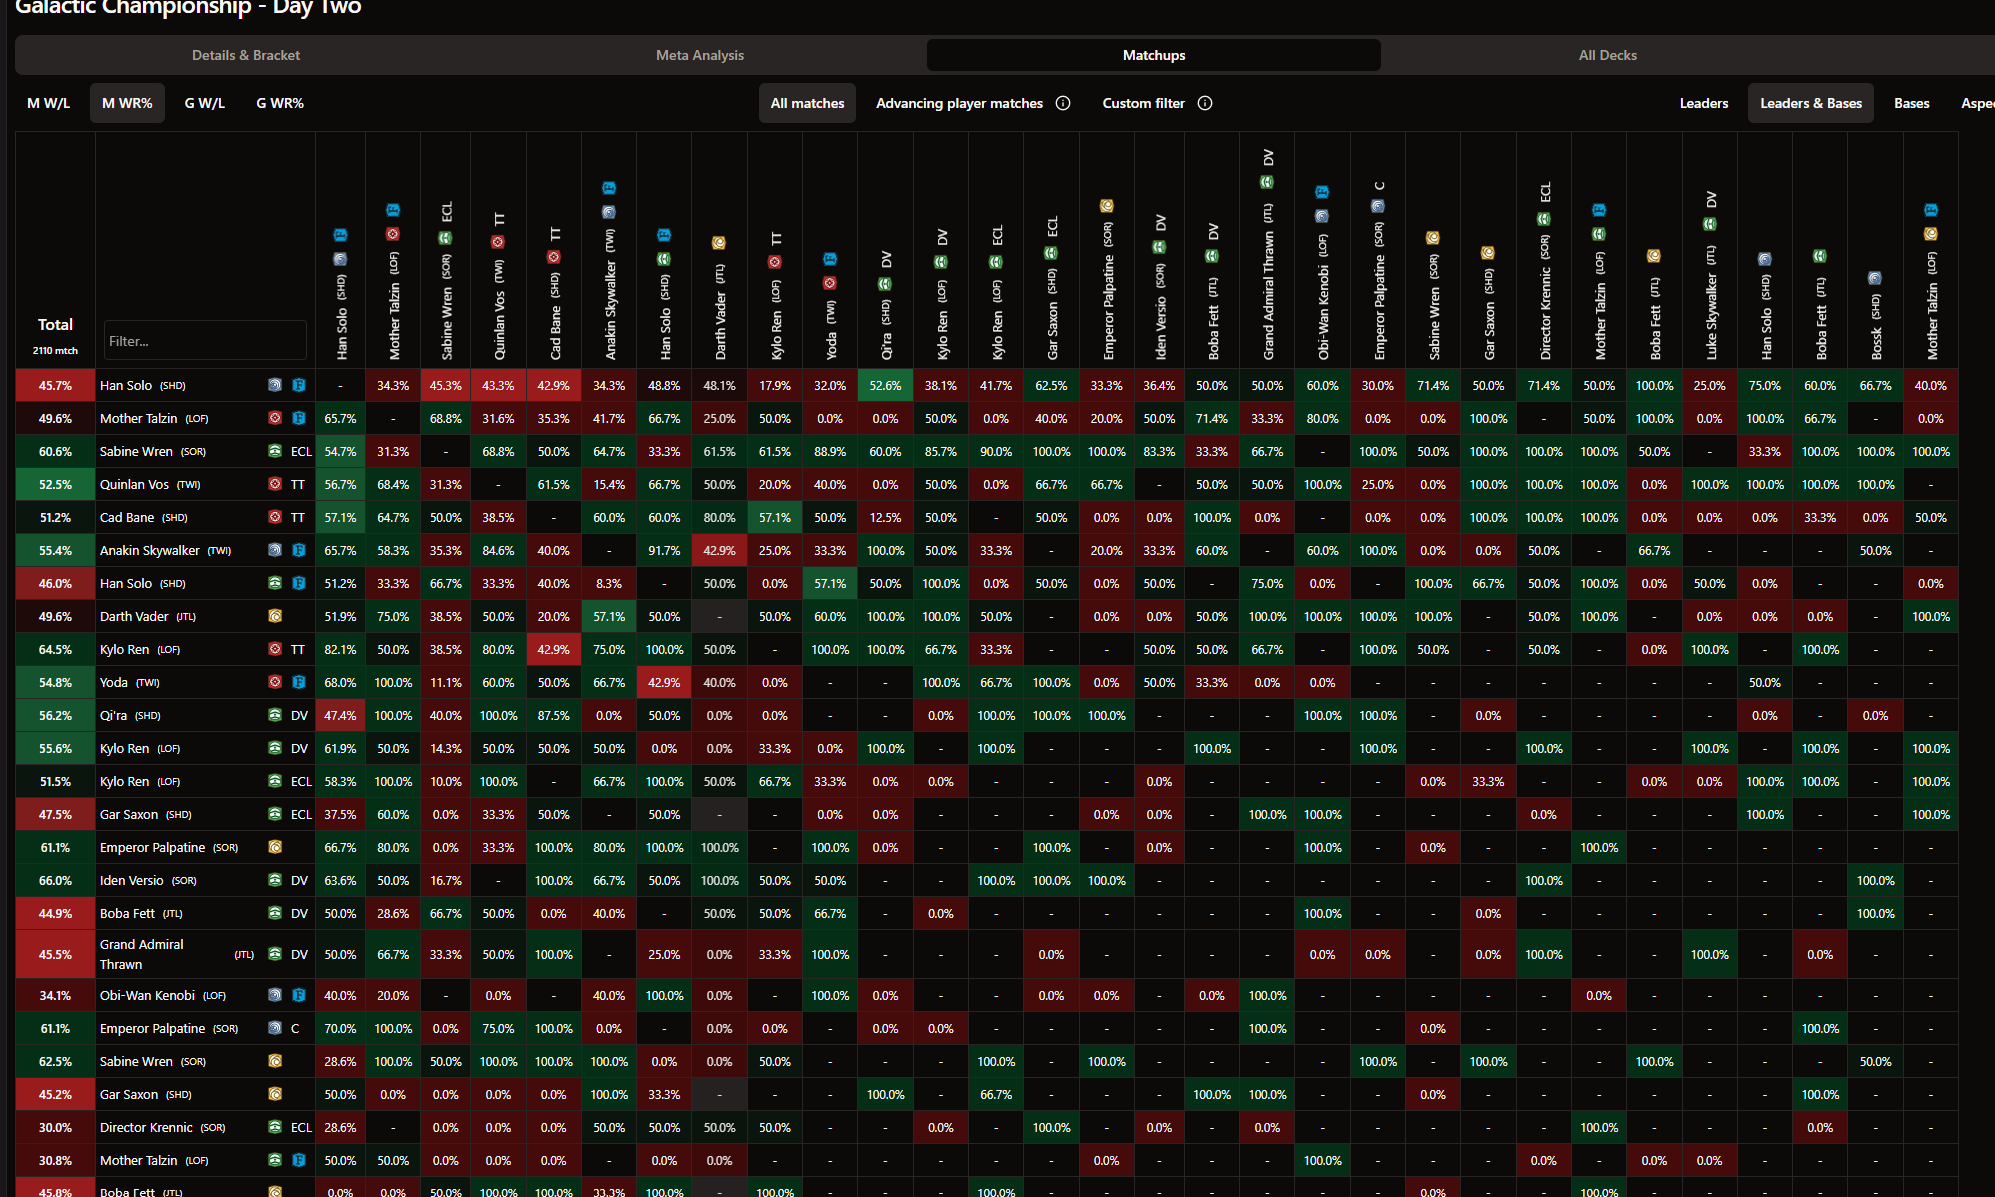1995x1197 pixels.
Task: Click green Command icon in Grand Admiral Thrawn row
Action: point(275,954)
